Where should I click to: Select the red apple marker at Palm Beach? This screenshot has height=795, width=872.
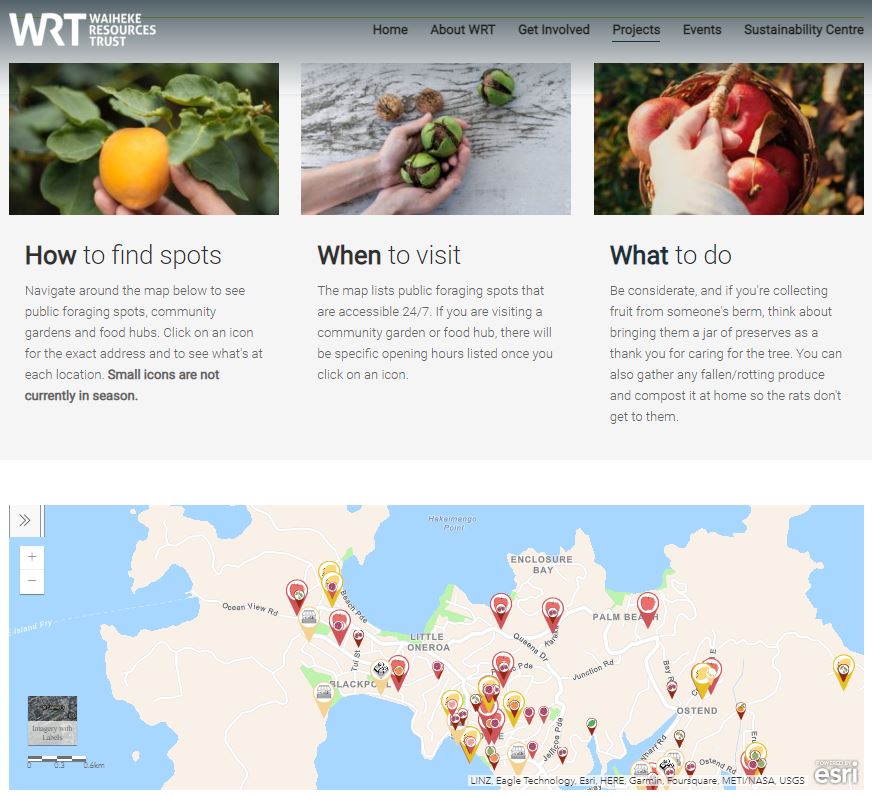(x=647, y=609)
